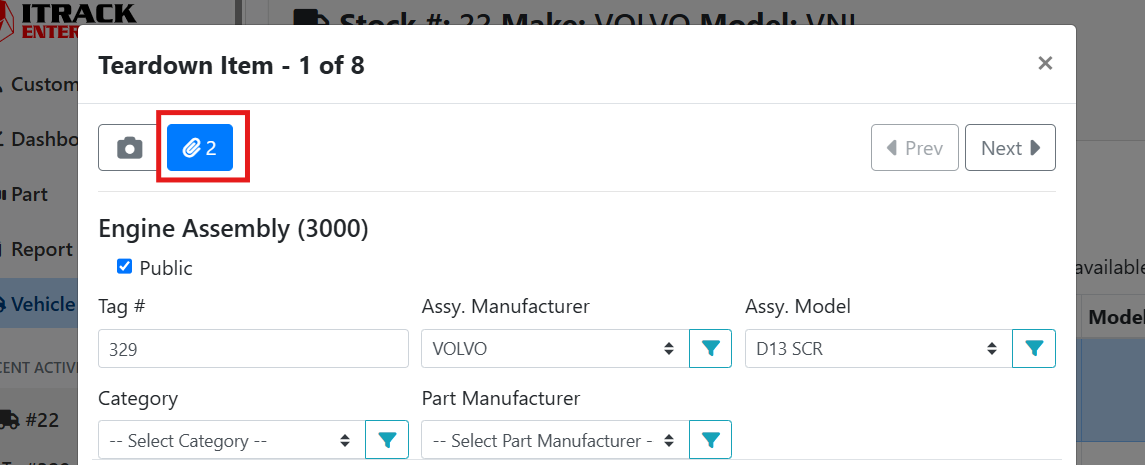Expand the Select Category dropdown
The image size is (1145, 465).
click(231, 440)
